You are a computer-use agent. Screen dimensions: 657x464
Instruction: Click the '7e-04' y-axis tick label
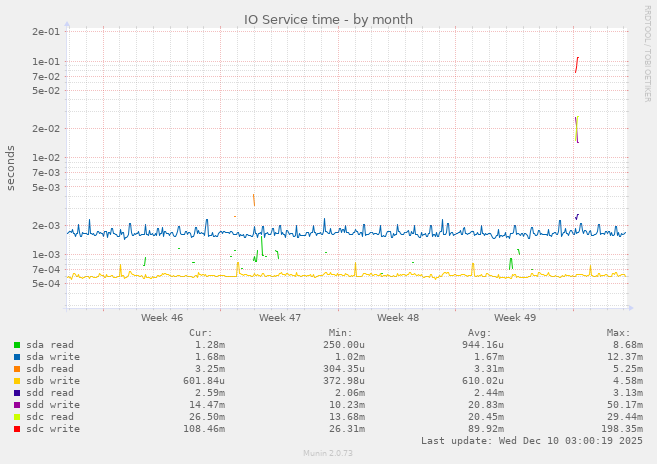pos(46,270)
